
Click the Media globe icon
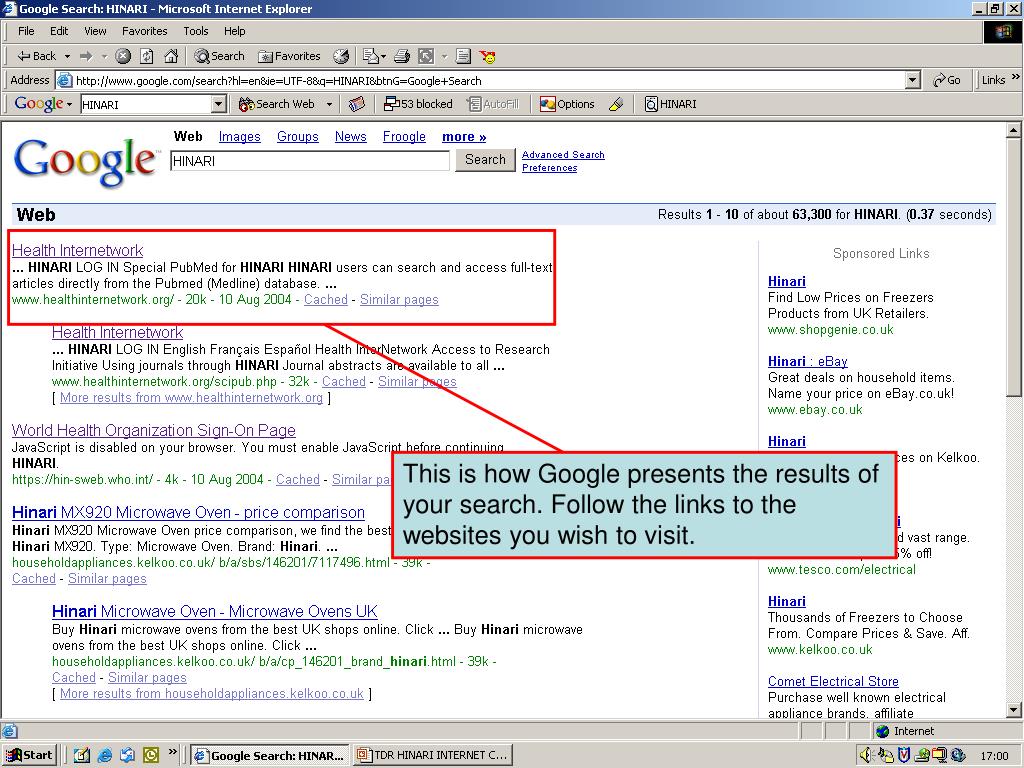click(x=341, y=56)
